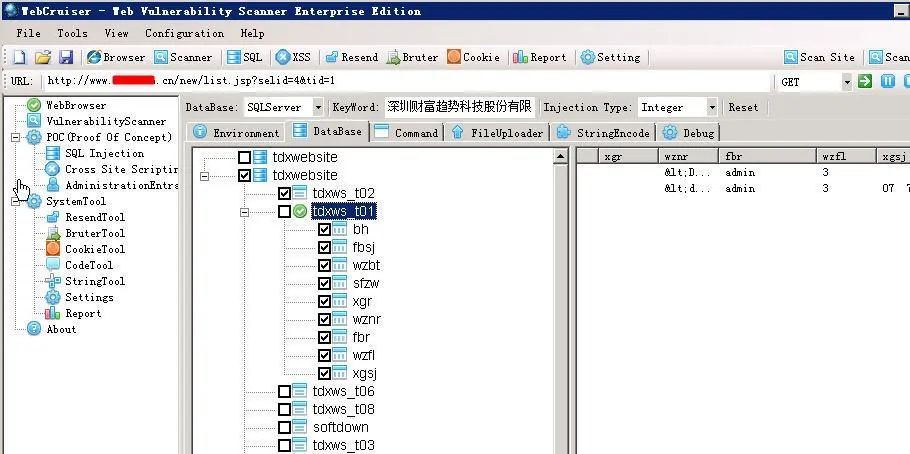This screenshot has height=454, width=910.
Task: Open the Configuration menu
Action: (185, 33)
